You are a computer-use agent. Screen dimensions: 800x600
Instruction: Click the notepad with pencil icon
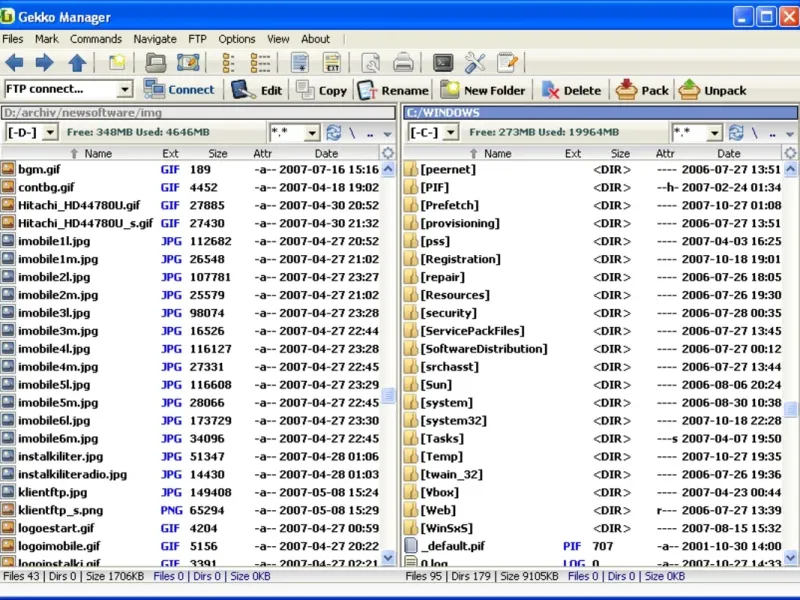507,63
